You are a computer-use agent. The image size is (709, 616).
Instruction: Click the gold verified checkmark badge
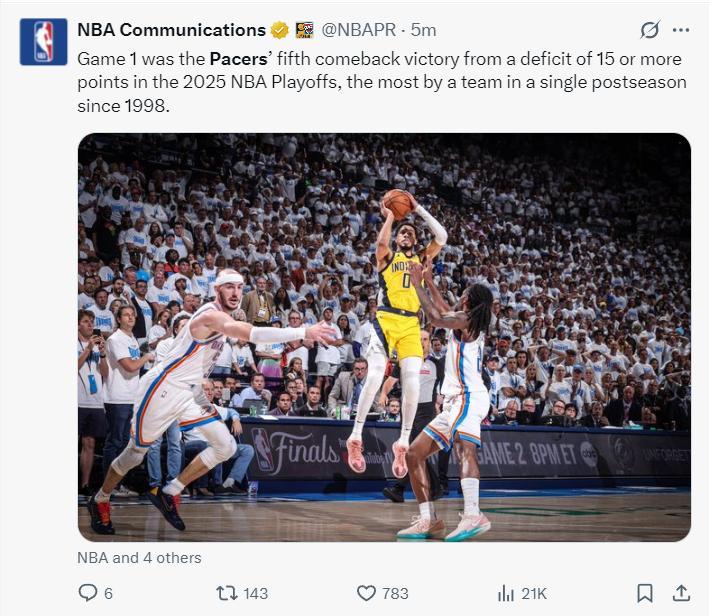coord(280,30)
